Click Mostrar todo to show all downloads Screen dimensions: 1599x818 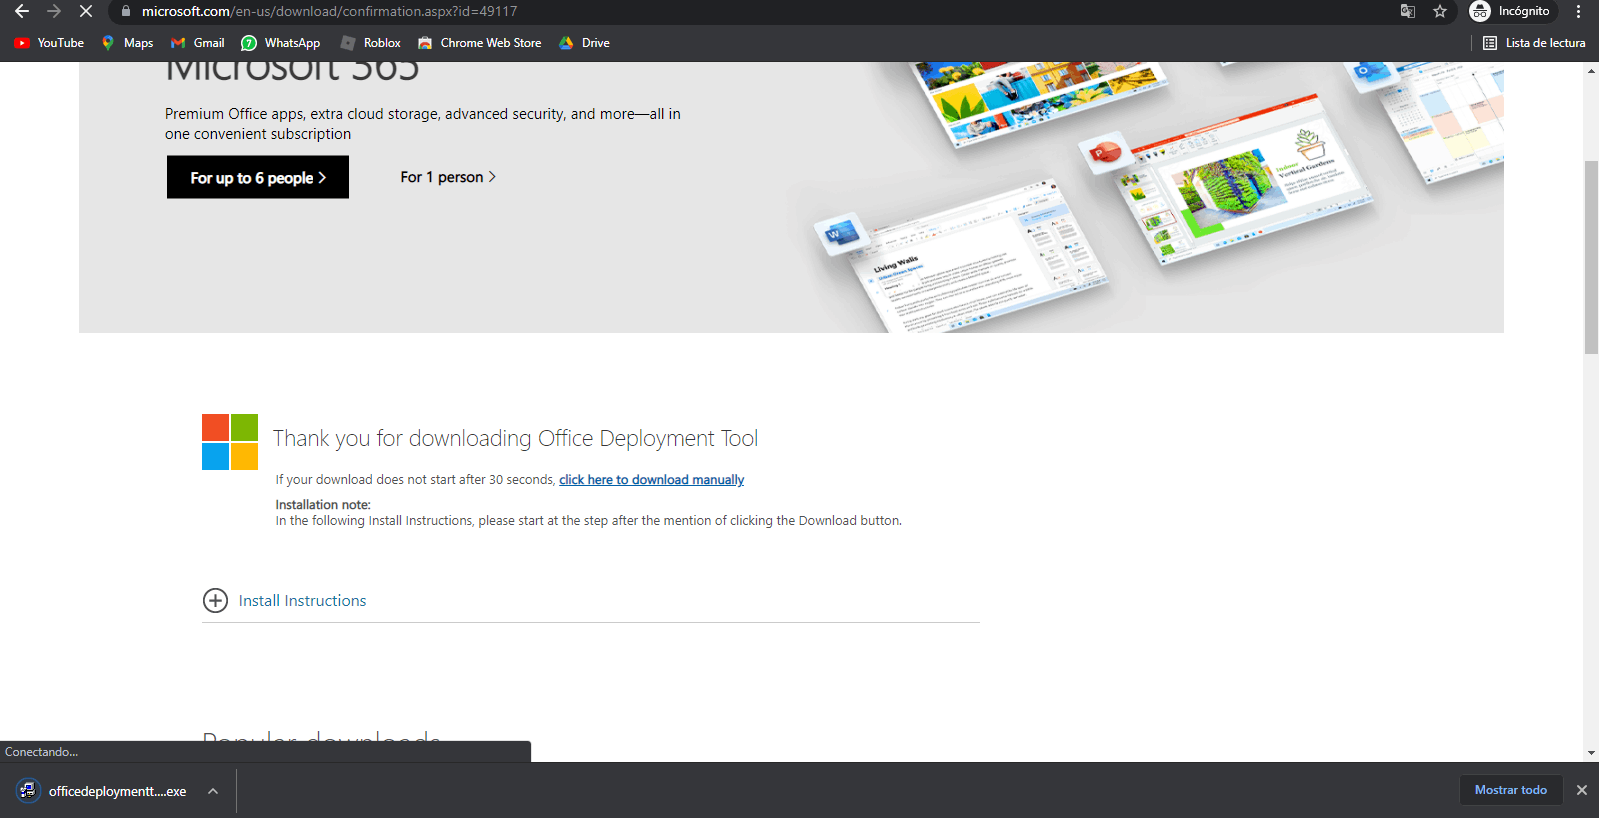point(1510,790)
